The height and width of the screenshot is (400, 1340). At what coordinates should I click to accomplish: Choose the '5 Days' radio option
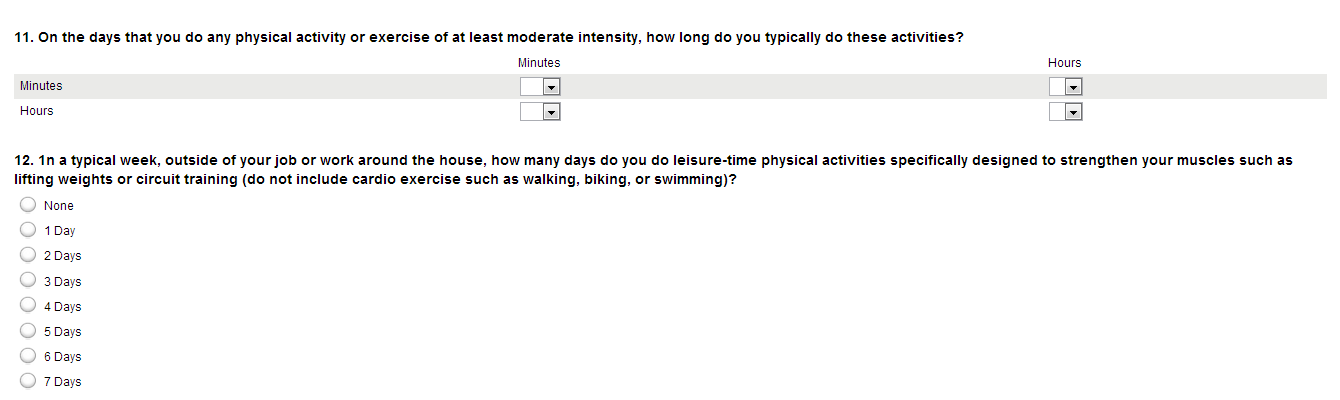[x=28, y=331]
